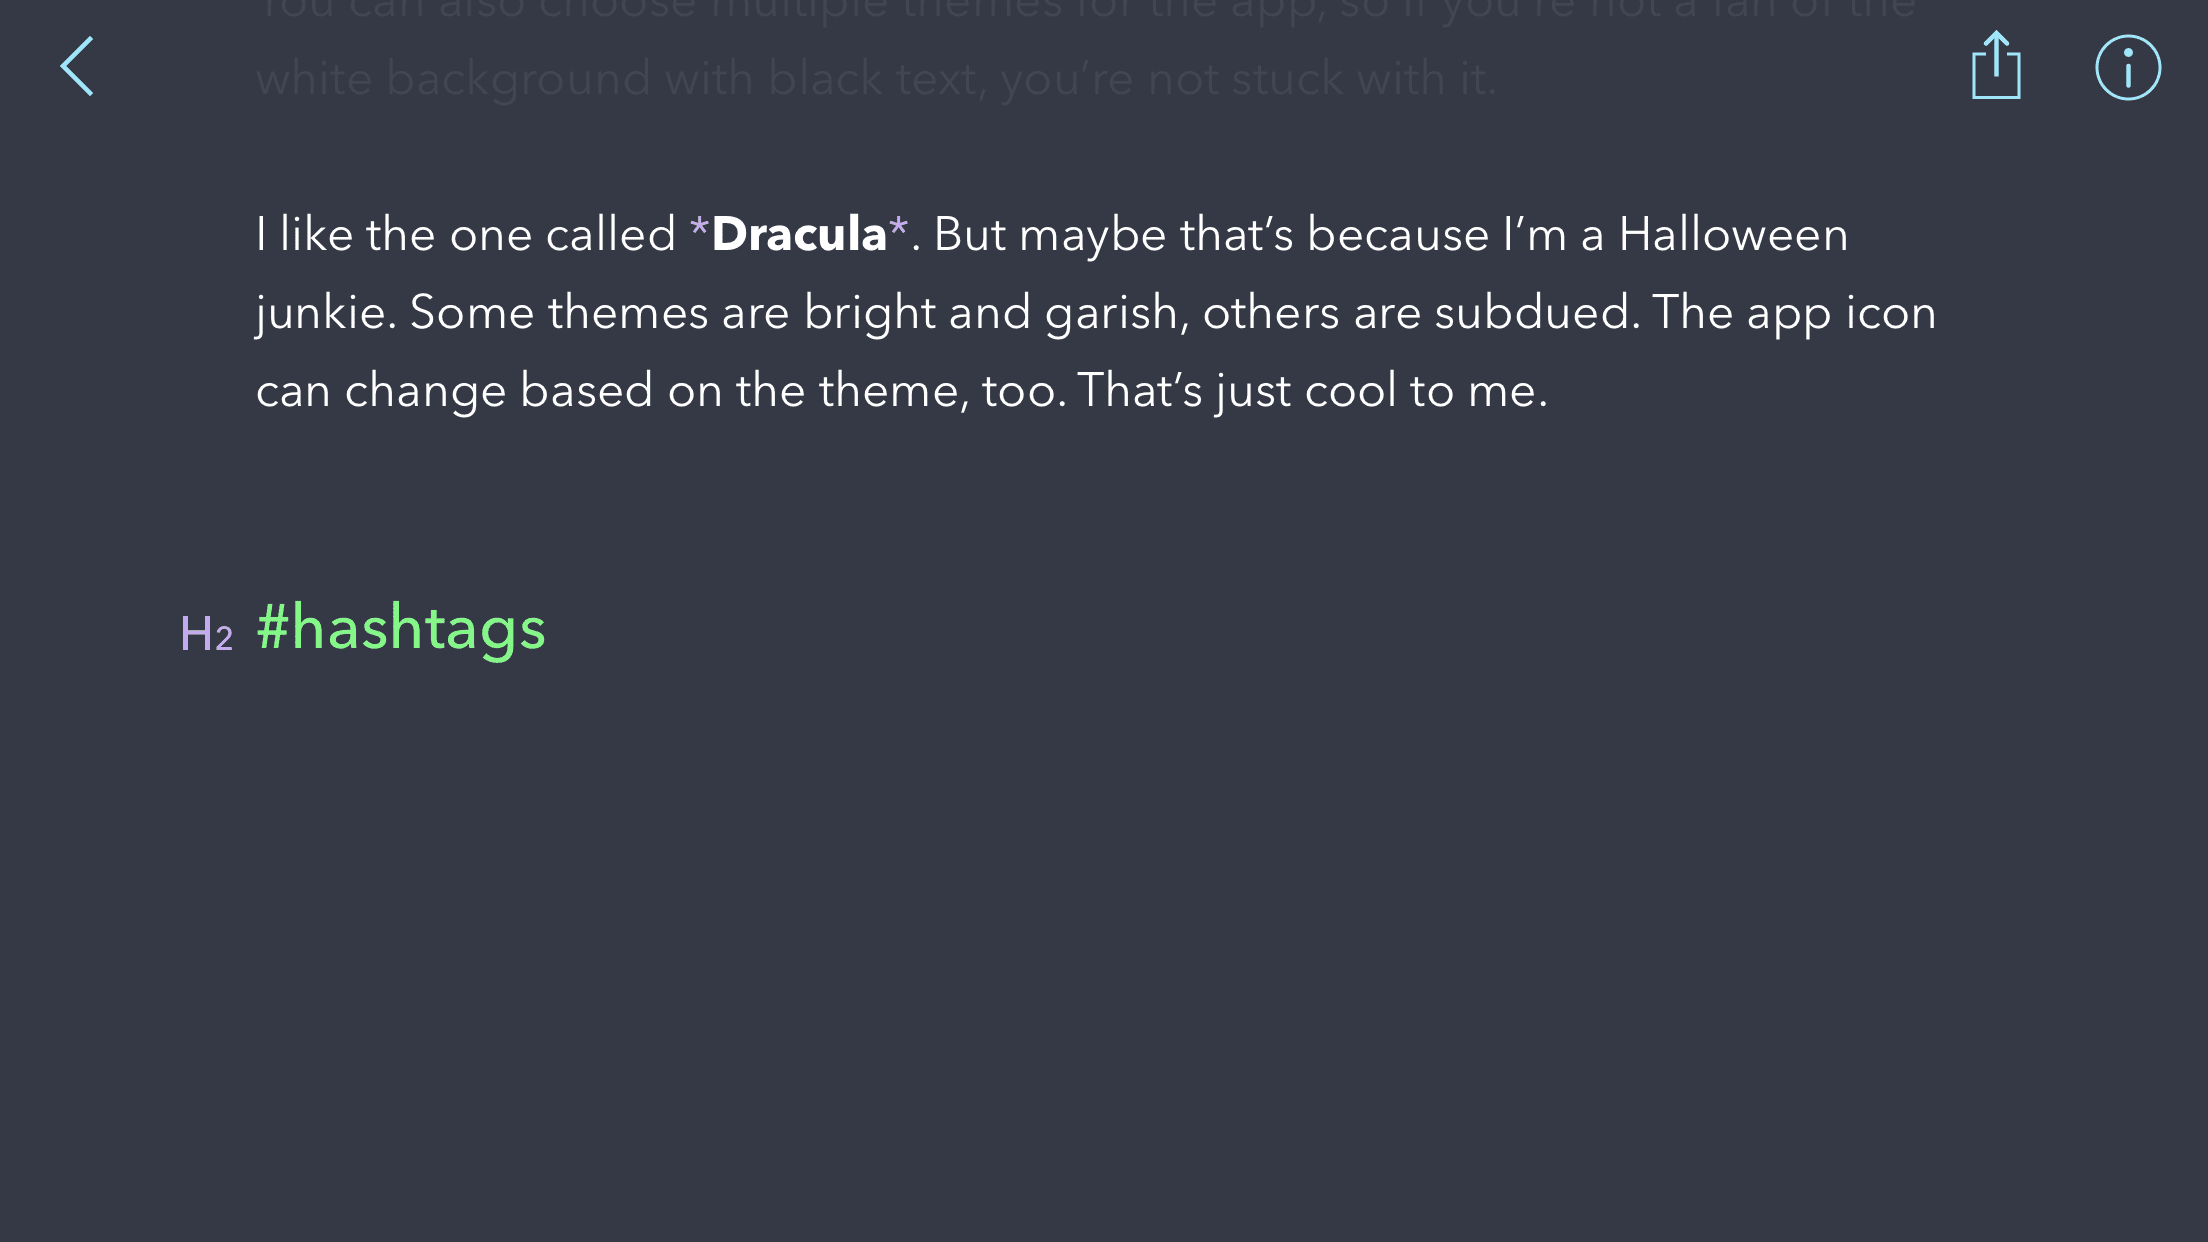Click the word "others" in the paragraph

(x=1270, y=313)
